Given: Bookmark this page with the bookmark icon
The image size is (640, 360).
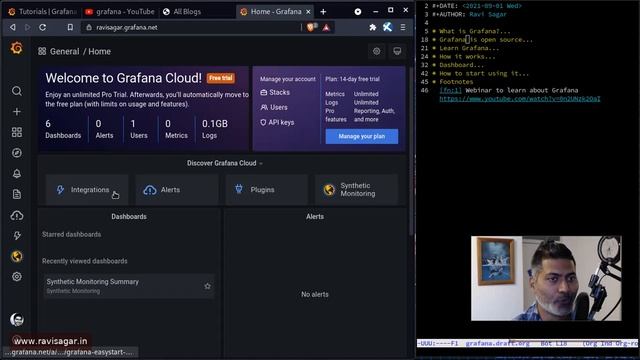Looking at the screenshot, I should (x=70, y=27).
